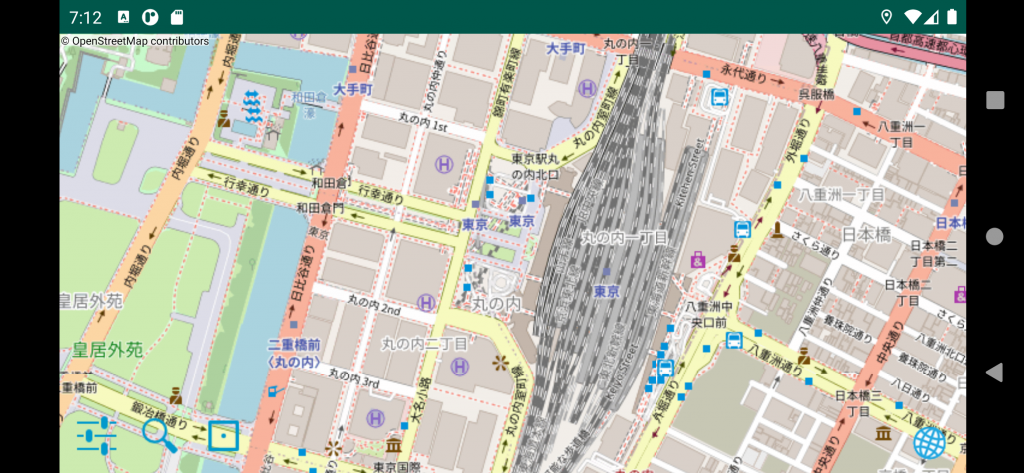
Task: Tap the 二重橋前〈丸の内〉 station label
Action: pyautogui.click(x=293, y=353)
